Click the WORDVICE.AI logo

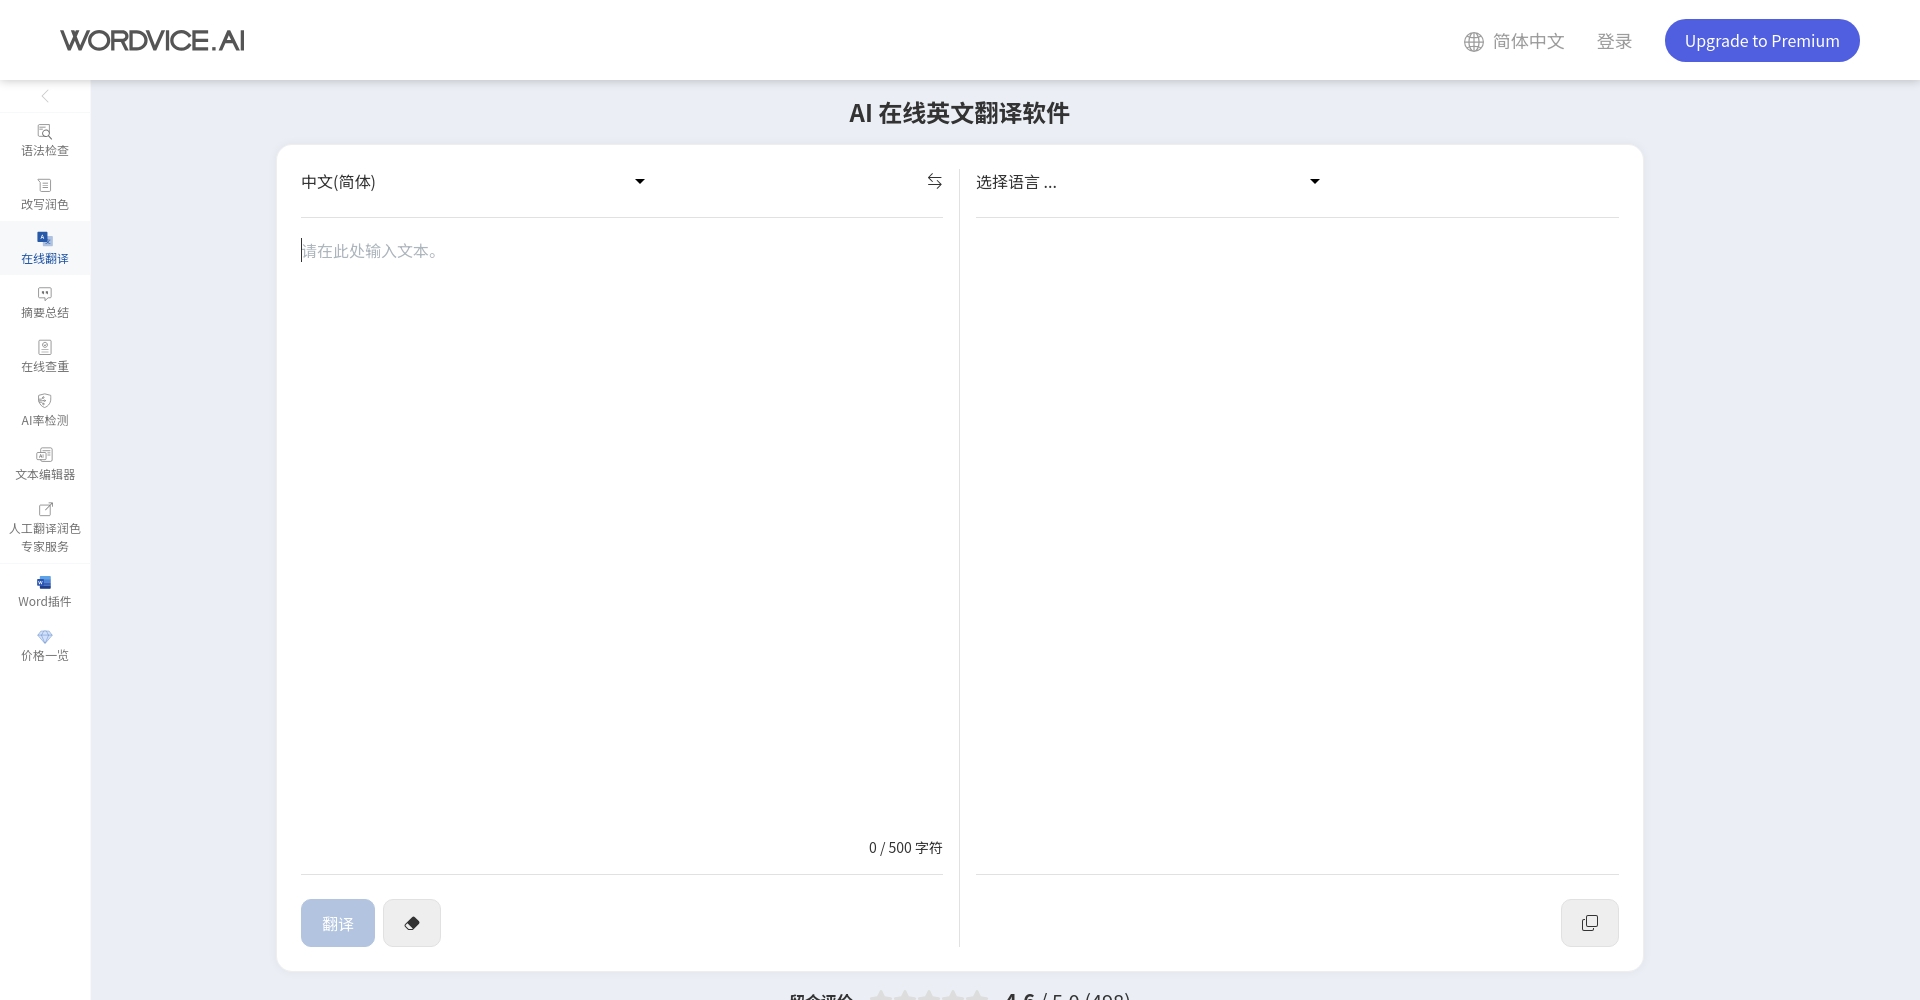click(x=152, y=40)
